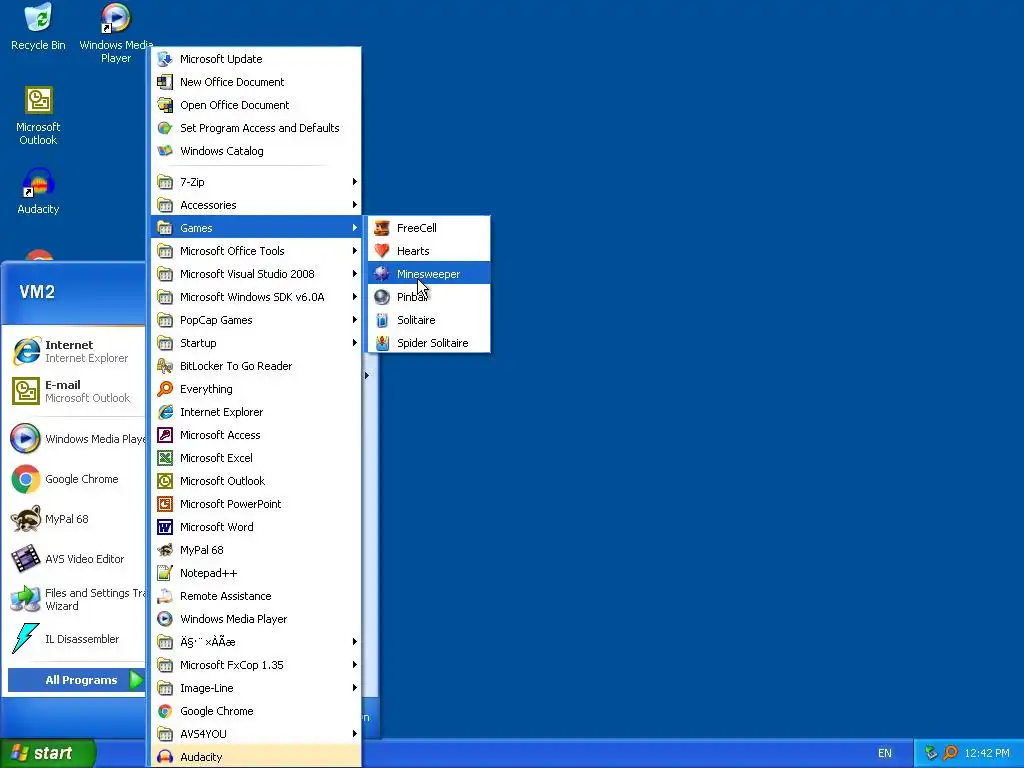Expand PopCap Games folder
The width and height of the screenshot is (1024, 768).
pos(256,320)
